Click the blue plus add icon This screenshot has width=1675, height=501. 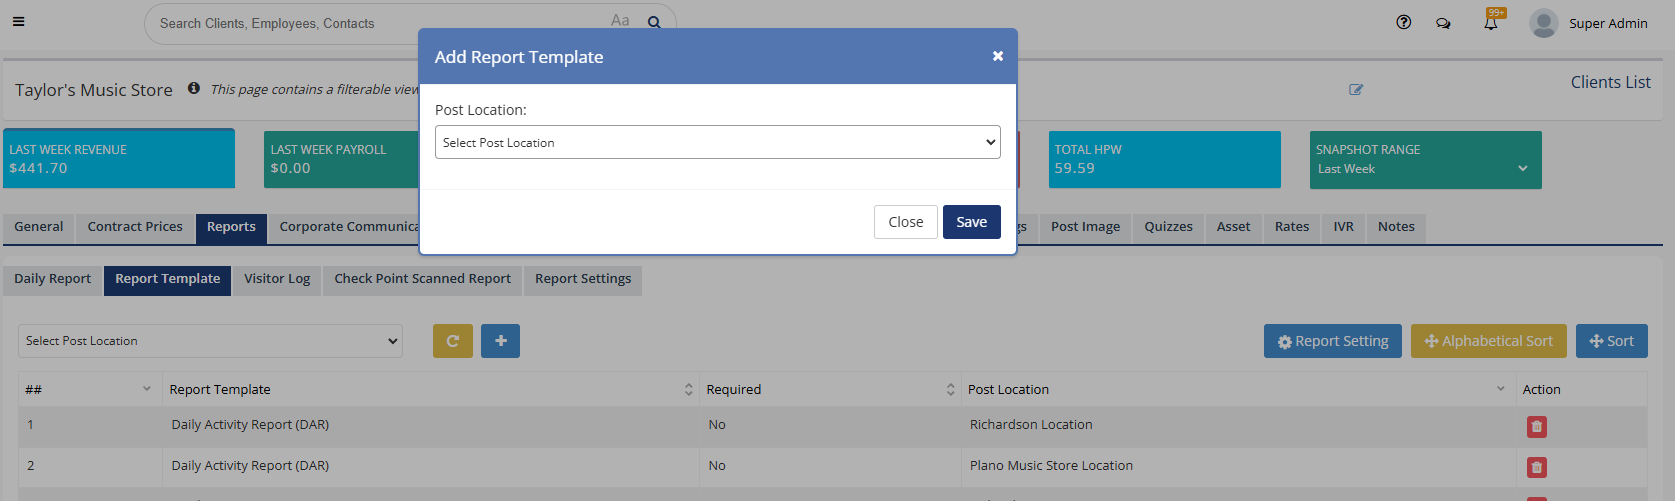(x=500, y=341)
